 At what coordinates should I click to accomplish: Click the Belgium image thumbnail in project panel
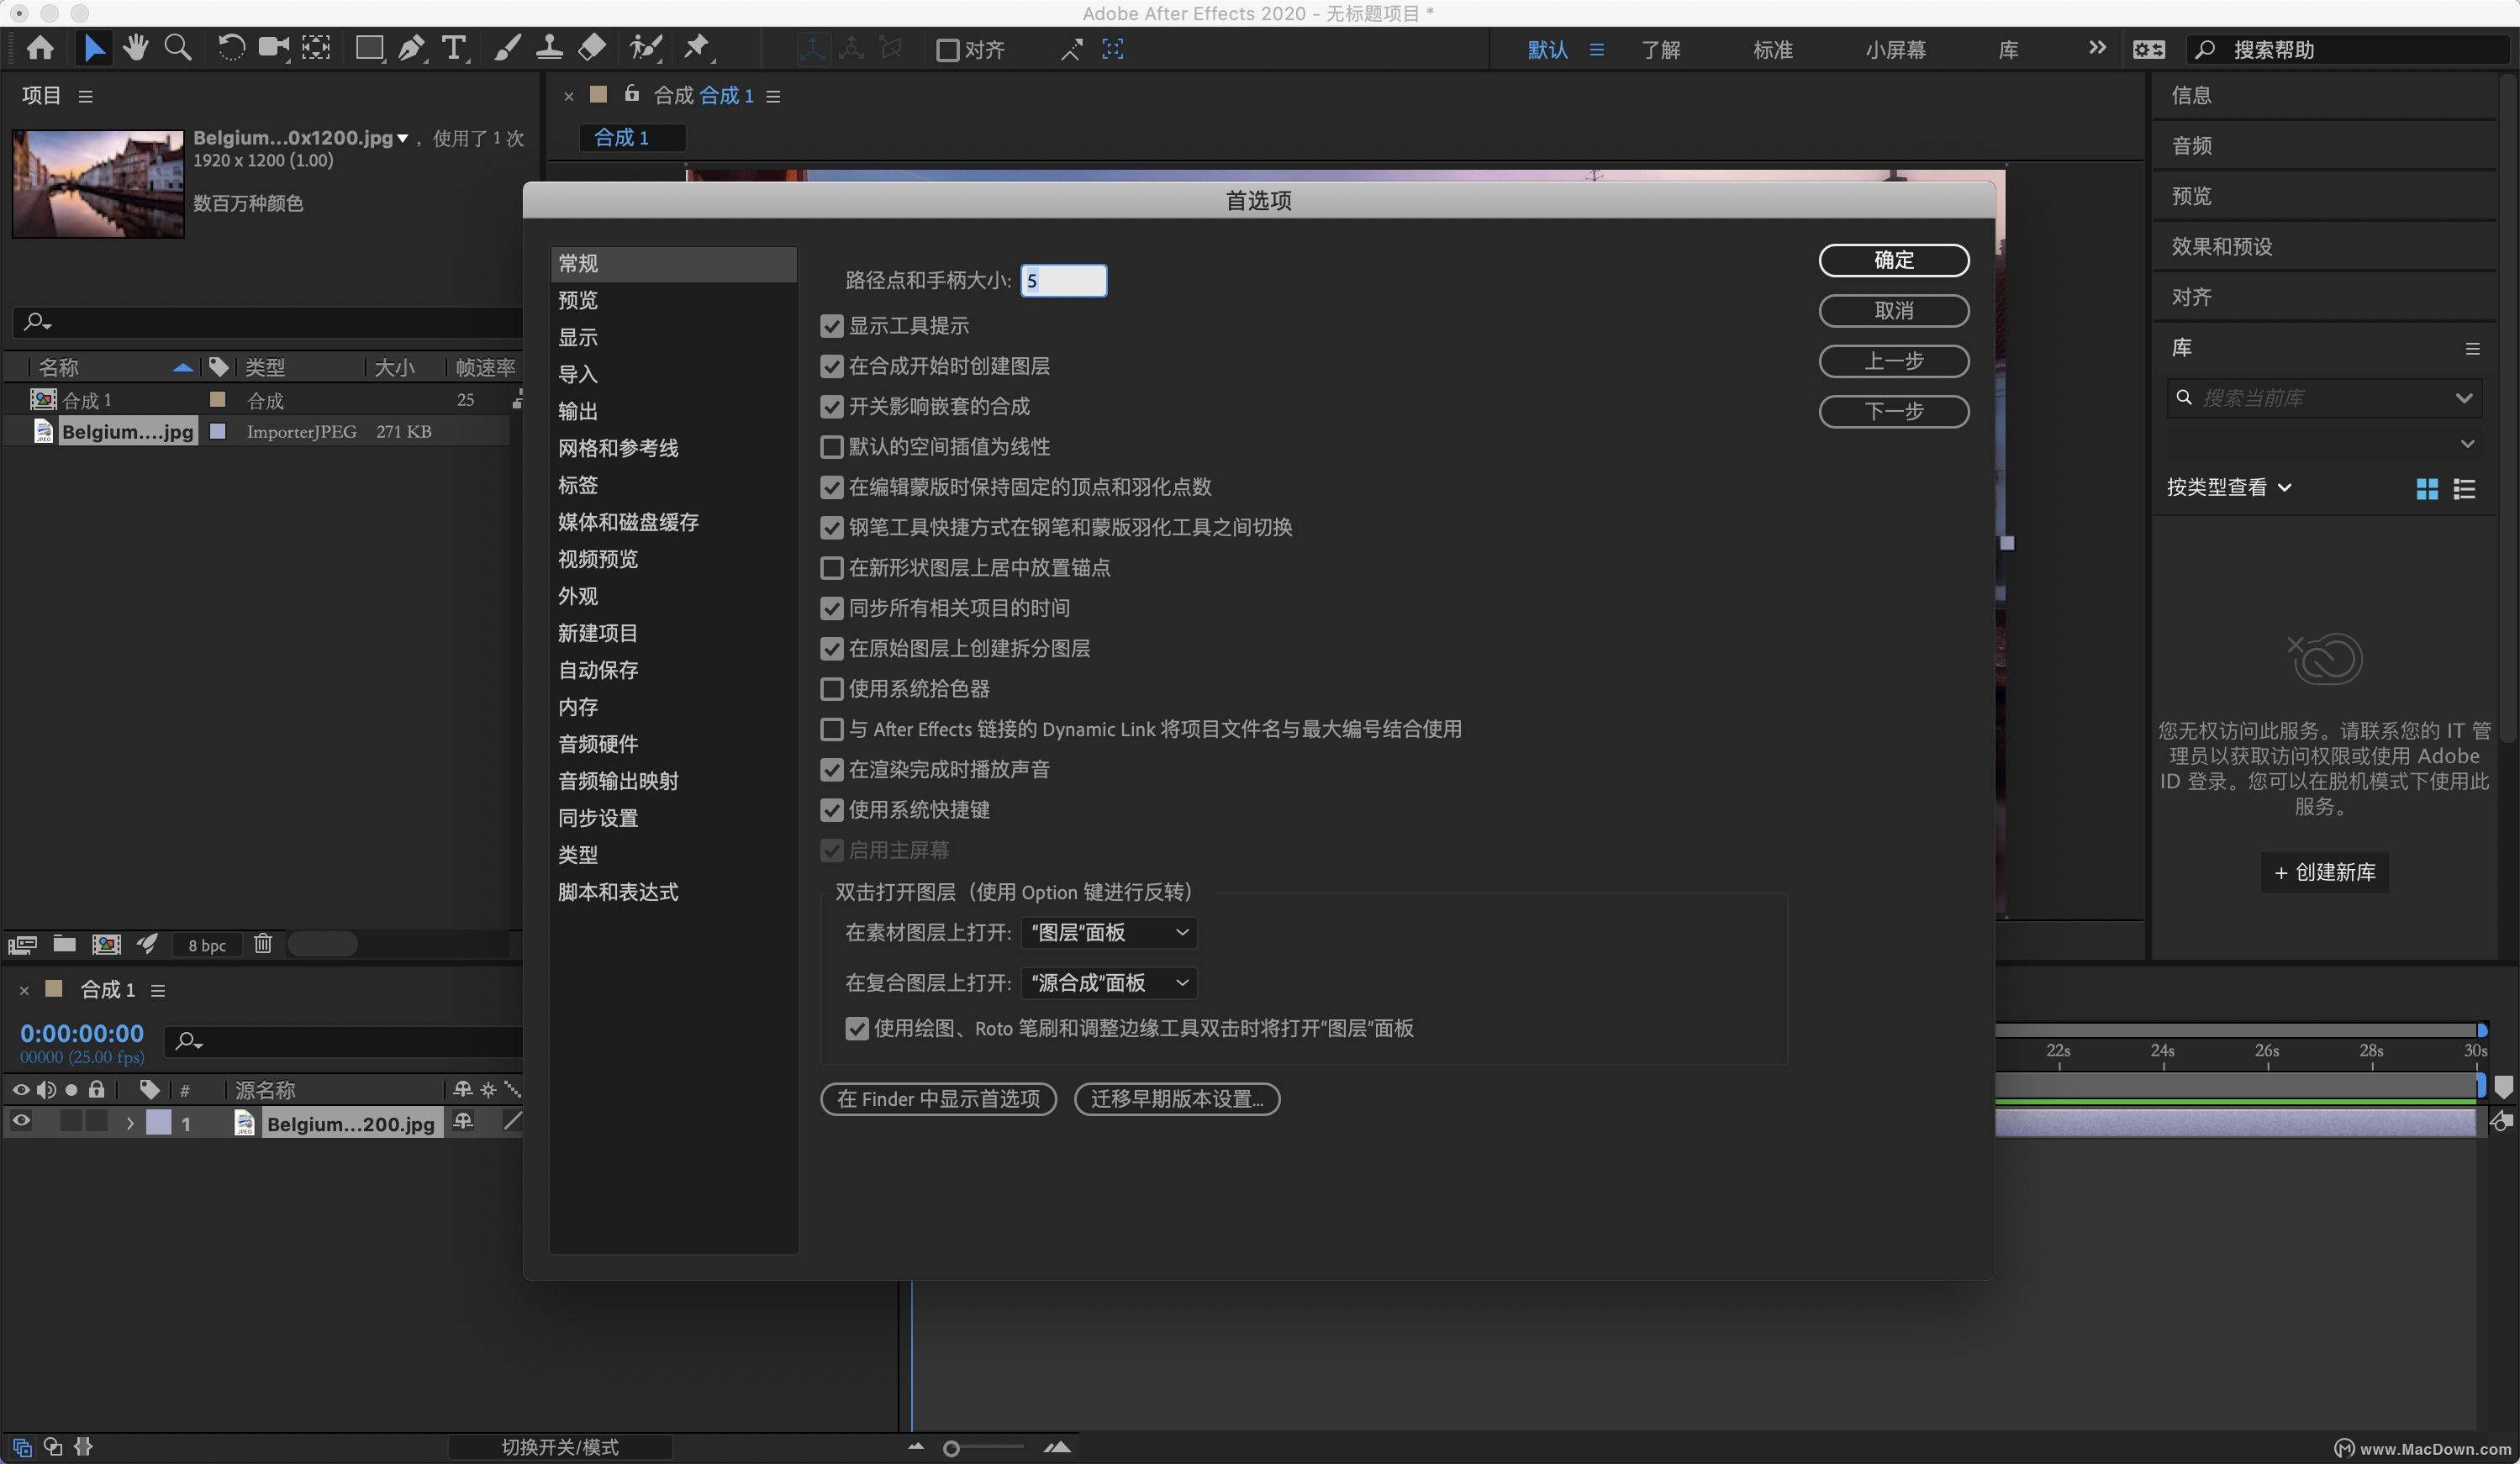pos(98,184)
